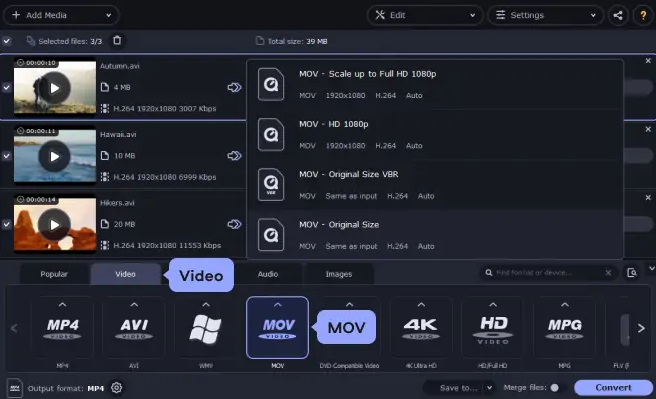656x399 pixels.
Task: Play the Hawaii.avi thumbnail preview
Action: tap(54, 156)
